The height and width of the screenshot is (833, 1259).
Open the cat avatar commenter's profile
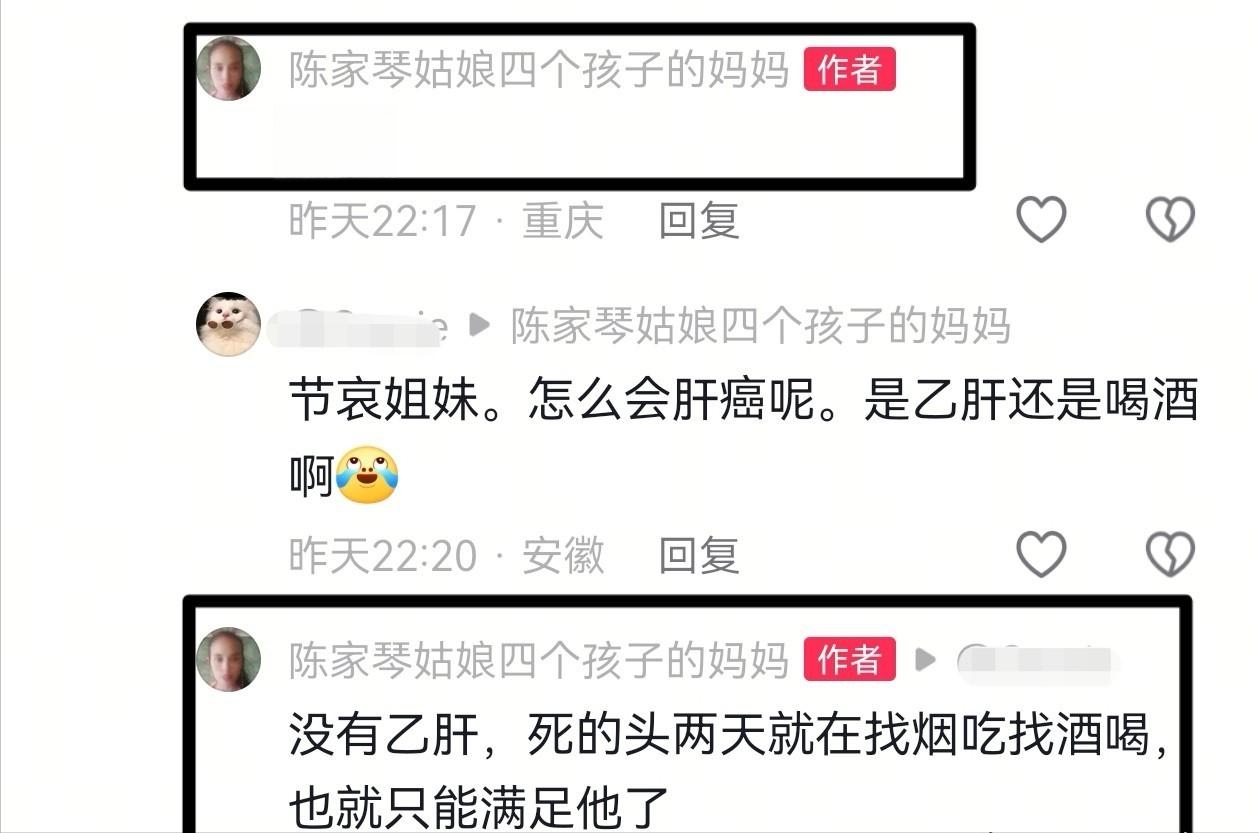pos(228,324)
